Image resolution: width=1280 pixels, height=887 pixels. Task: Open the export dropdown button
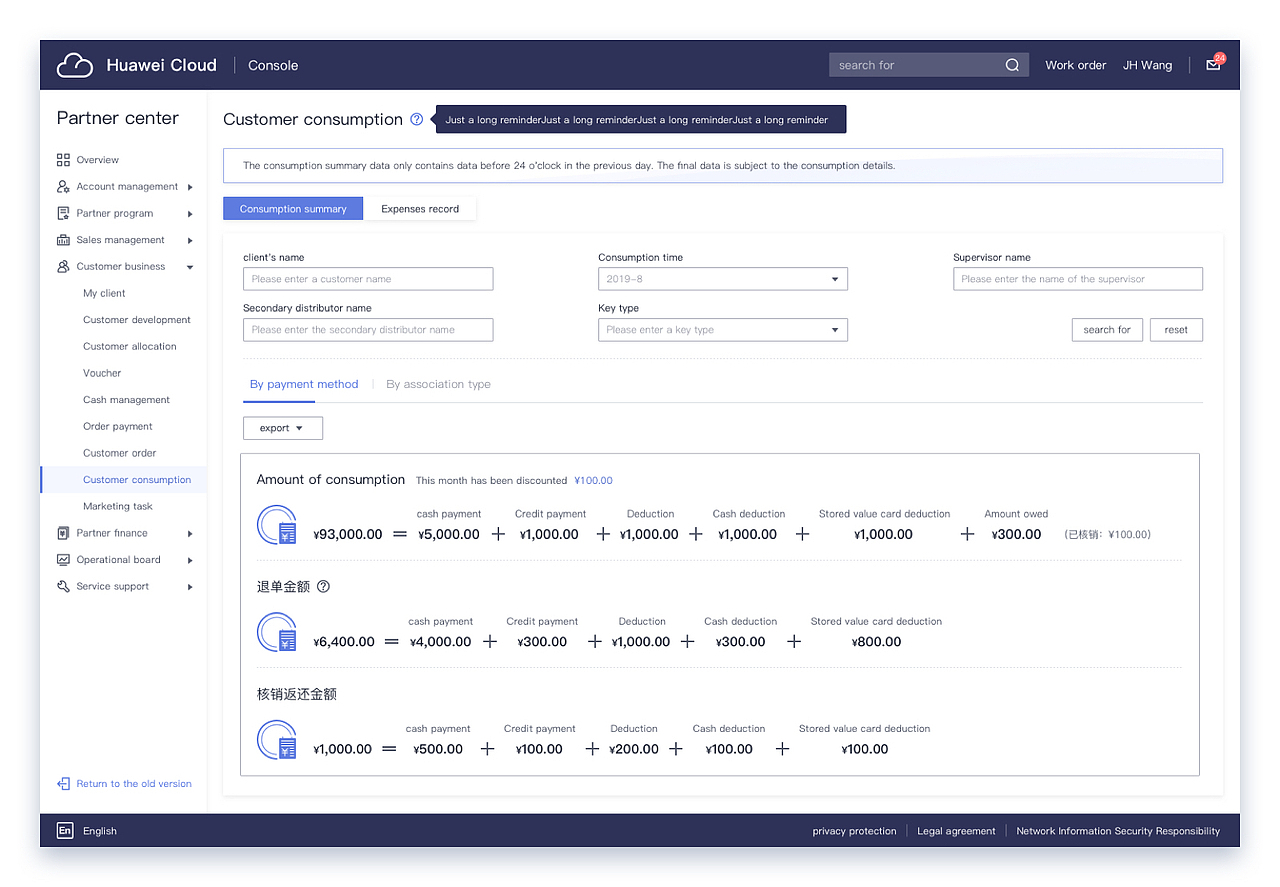click(x=283, y=428)
